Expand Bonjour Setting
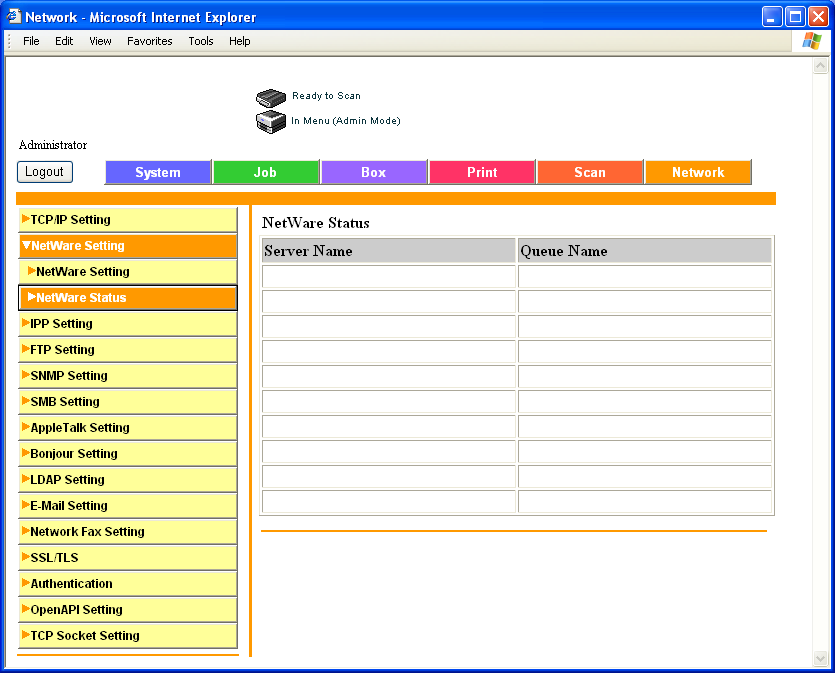The width and height of the screenshot is (835, 673). [x=128, y=454]
